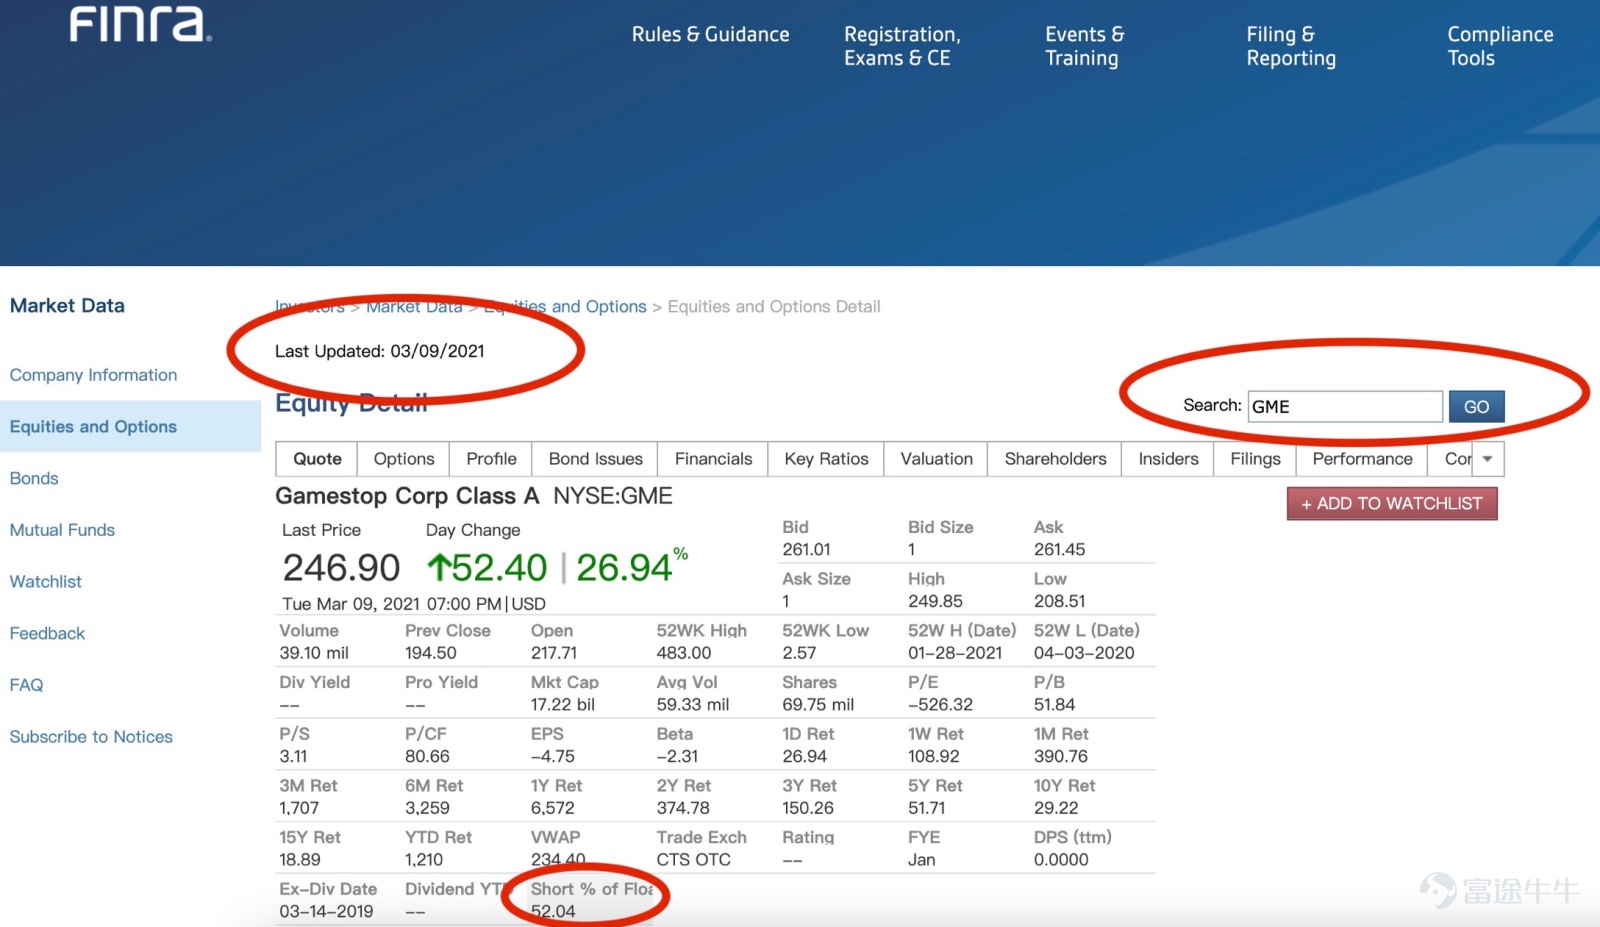Open the tabs overflow dropdown arrow

(x=1487, y=459)
